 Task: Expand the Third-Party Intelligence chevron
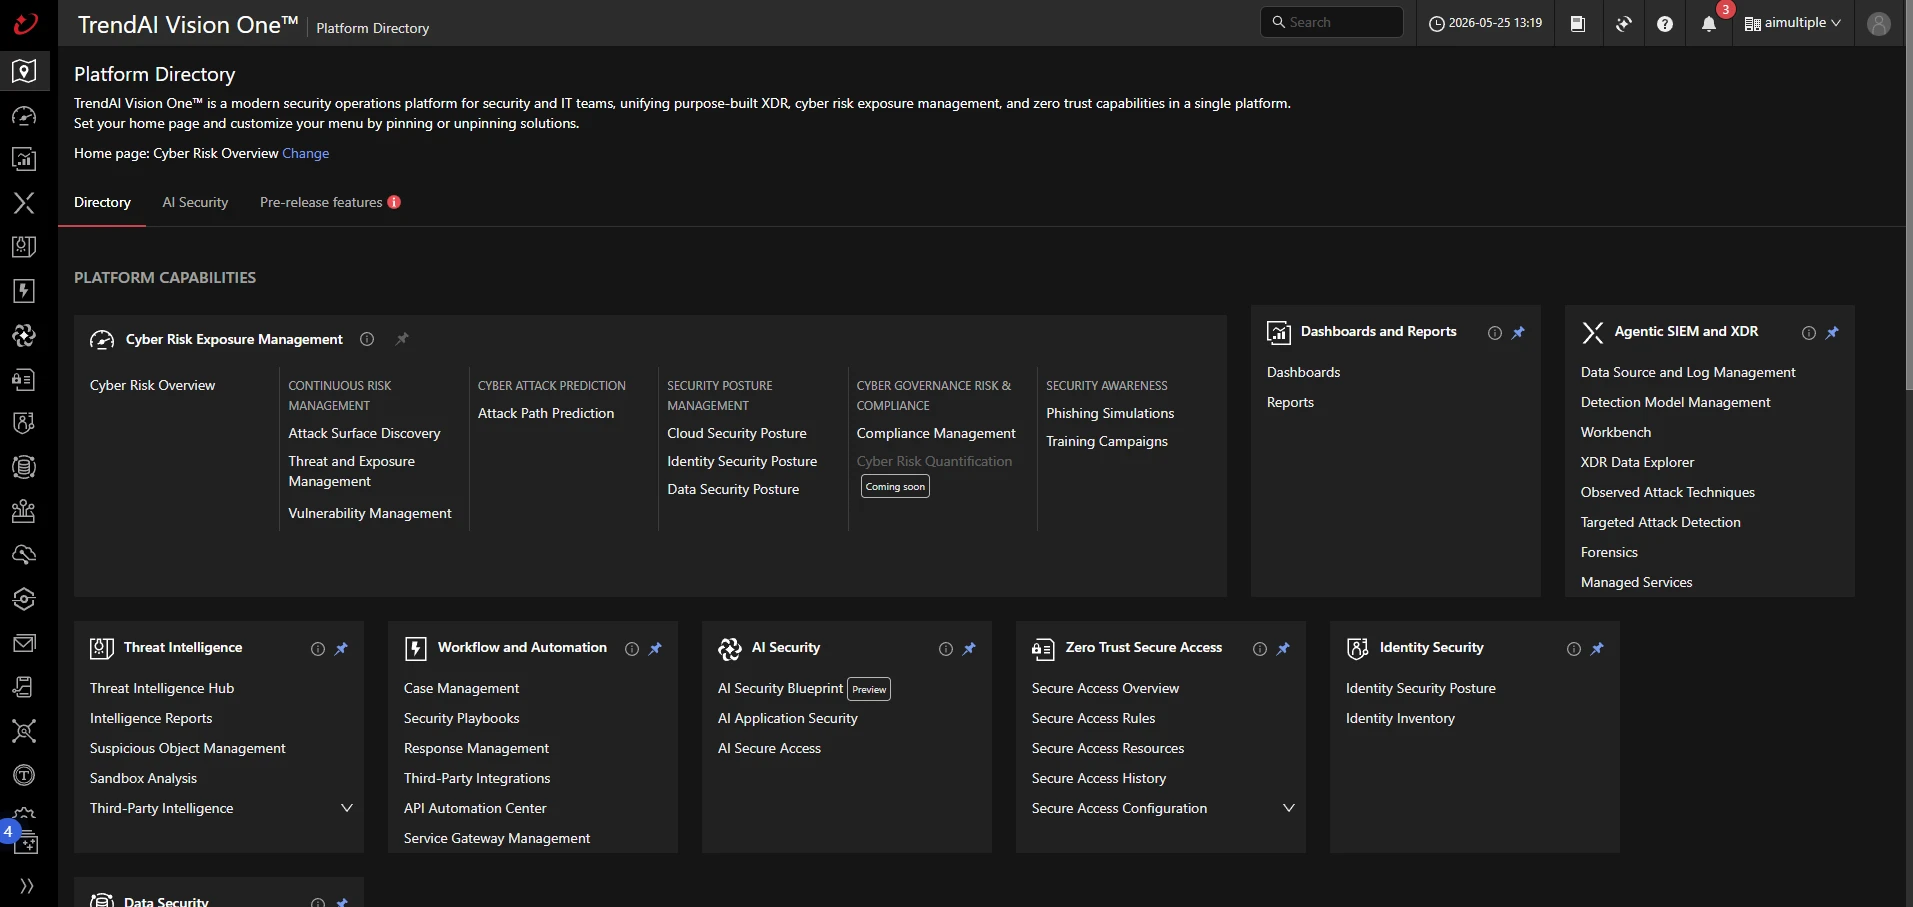coord(347,808)
